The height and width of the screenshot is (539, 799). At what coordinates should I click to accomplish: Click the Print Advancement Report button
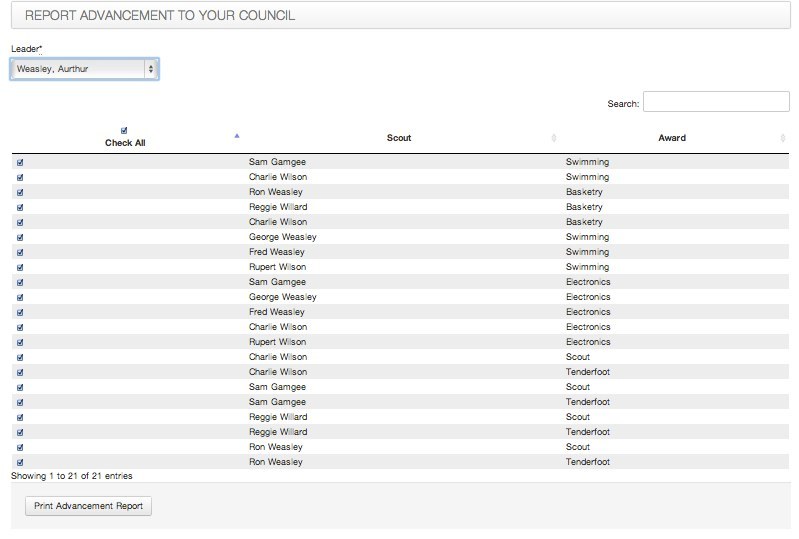(x=88, y=506)
